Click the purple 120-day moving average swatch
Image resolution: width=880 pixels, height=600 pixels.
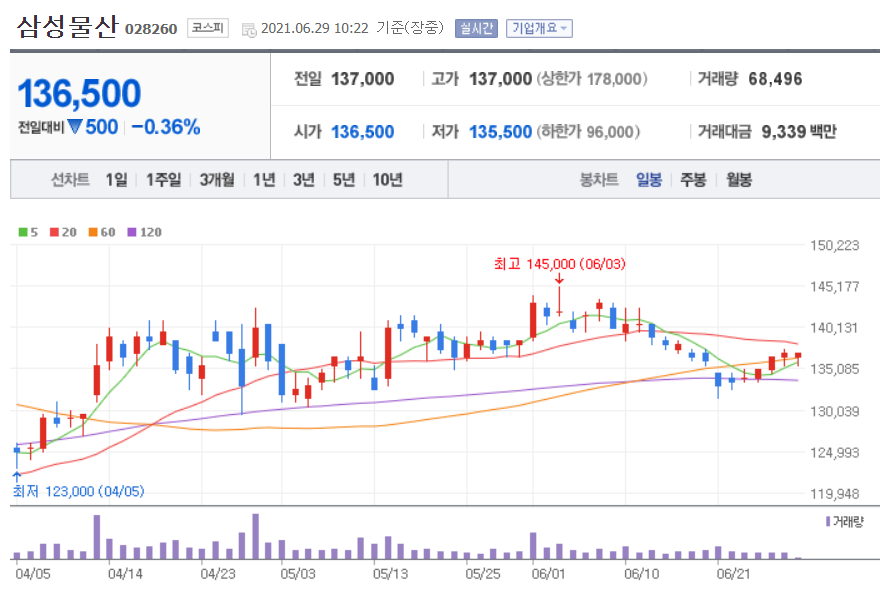pos(132,232)
